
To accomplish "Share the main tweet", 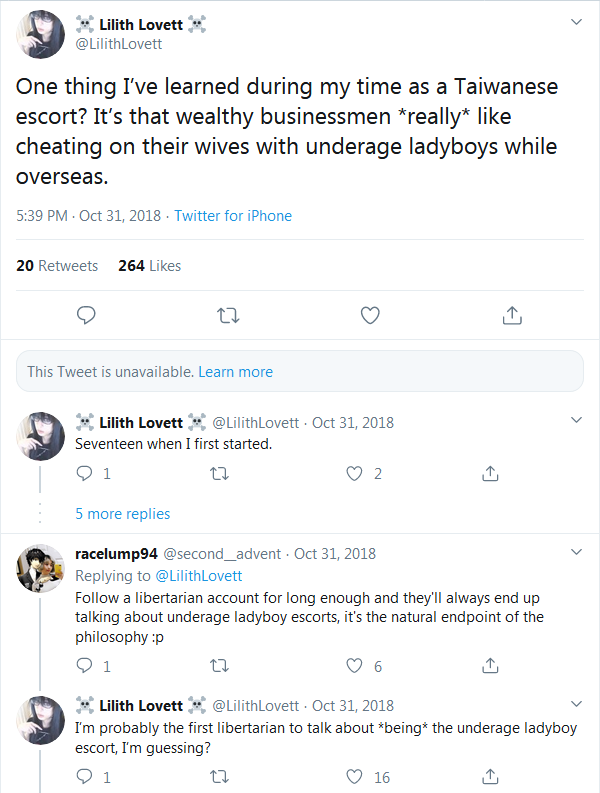I will (511, 316).
